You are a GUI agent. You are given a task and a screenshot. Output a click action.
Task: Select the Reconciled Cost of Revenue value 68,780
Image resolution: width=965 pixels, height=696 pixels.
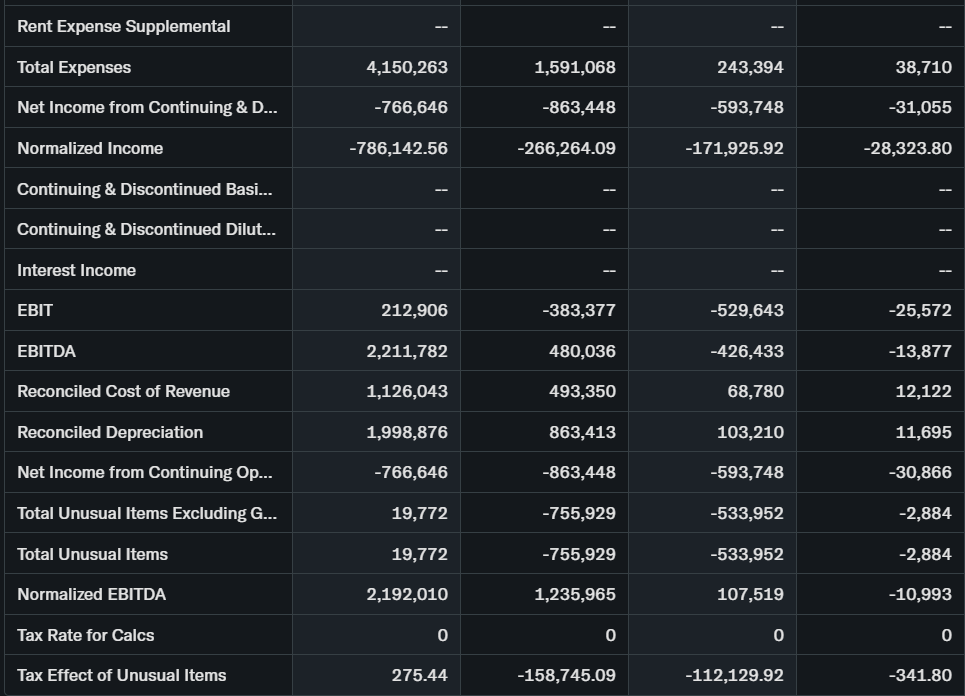tap(755, 391)
